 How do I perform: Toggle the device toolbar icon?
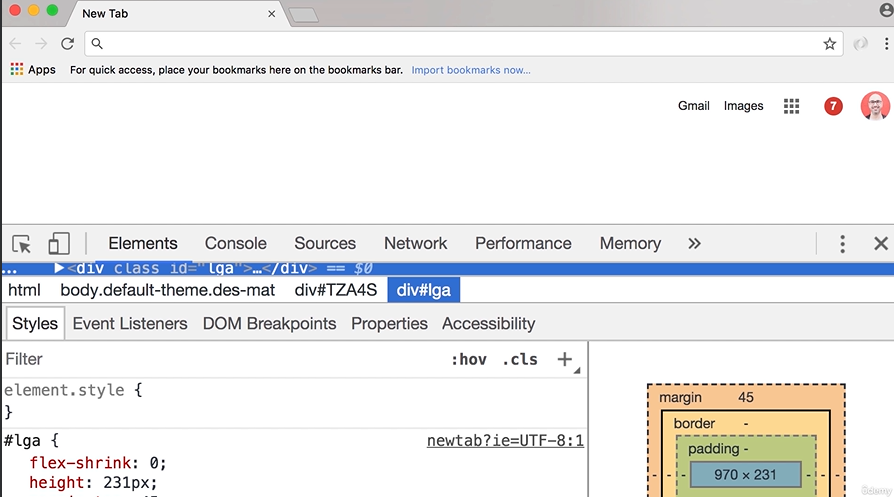coord(59,244)
